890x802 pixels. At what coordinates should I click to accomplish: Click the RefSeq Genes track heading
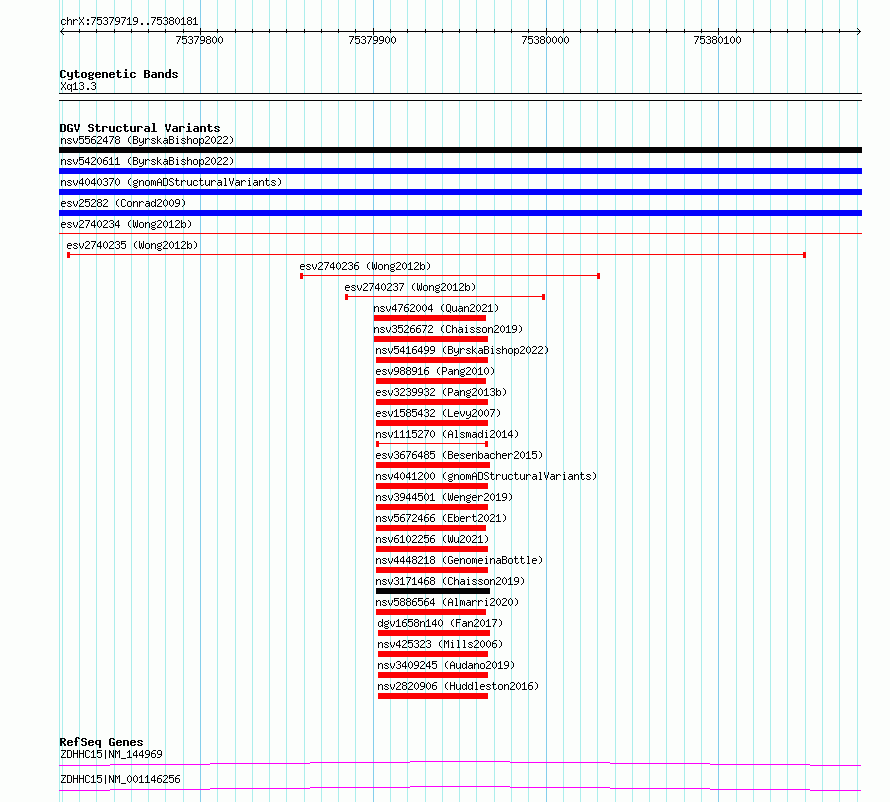(101, 742)
